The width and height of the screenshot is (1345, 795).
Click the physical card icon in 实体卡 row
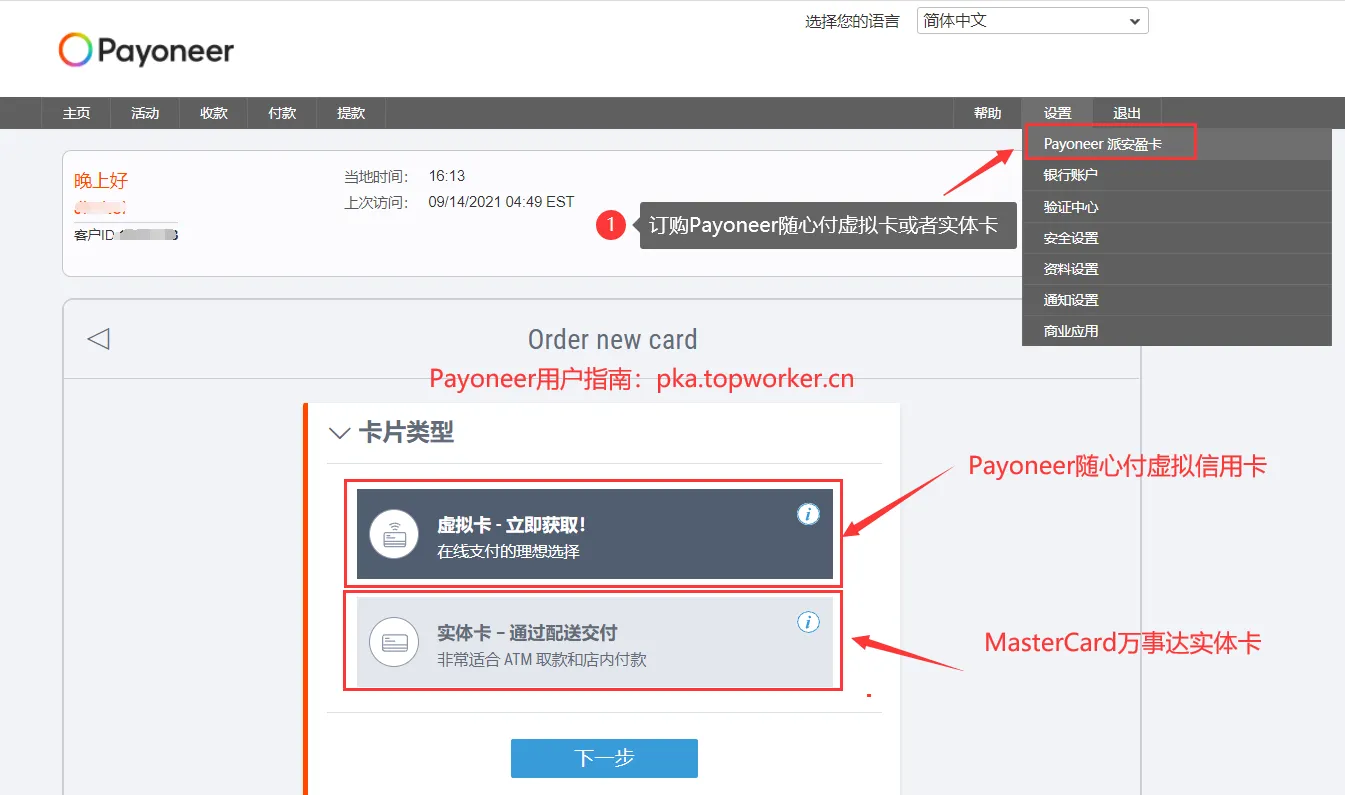point(394,642)
